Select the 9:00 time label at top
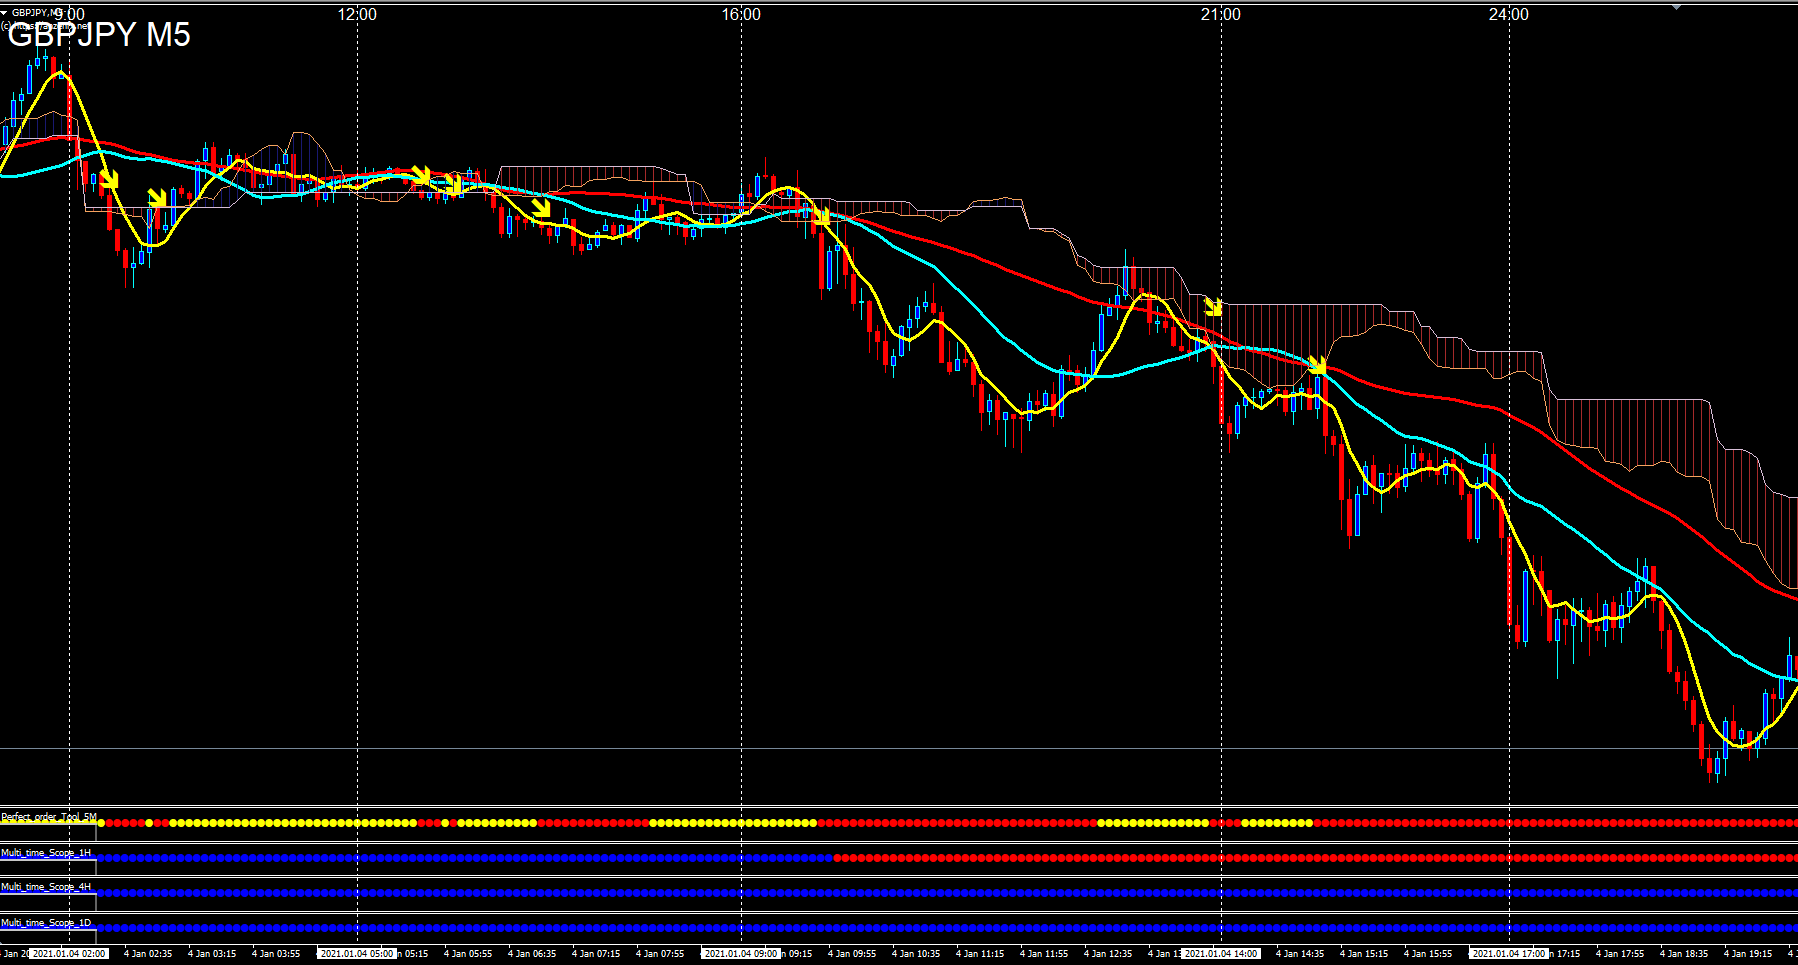Screen dimensions: 1798x965 69,14
